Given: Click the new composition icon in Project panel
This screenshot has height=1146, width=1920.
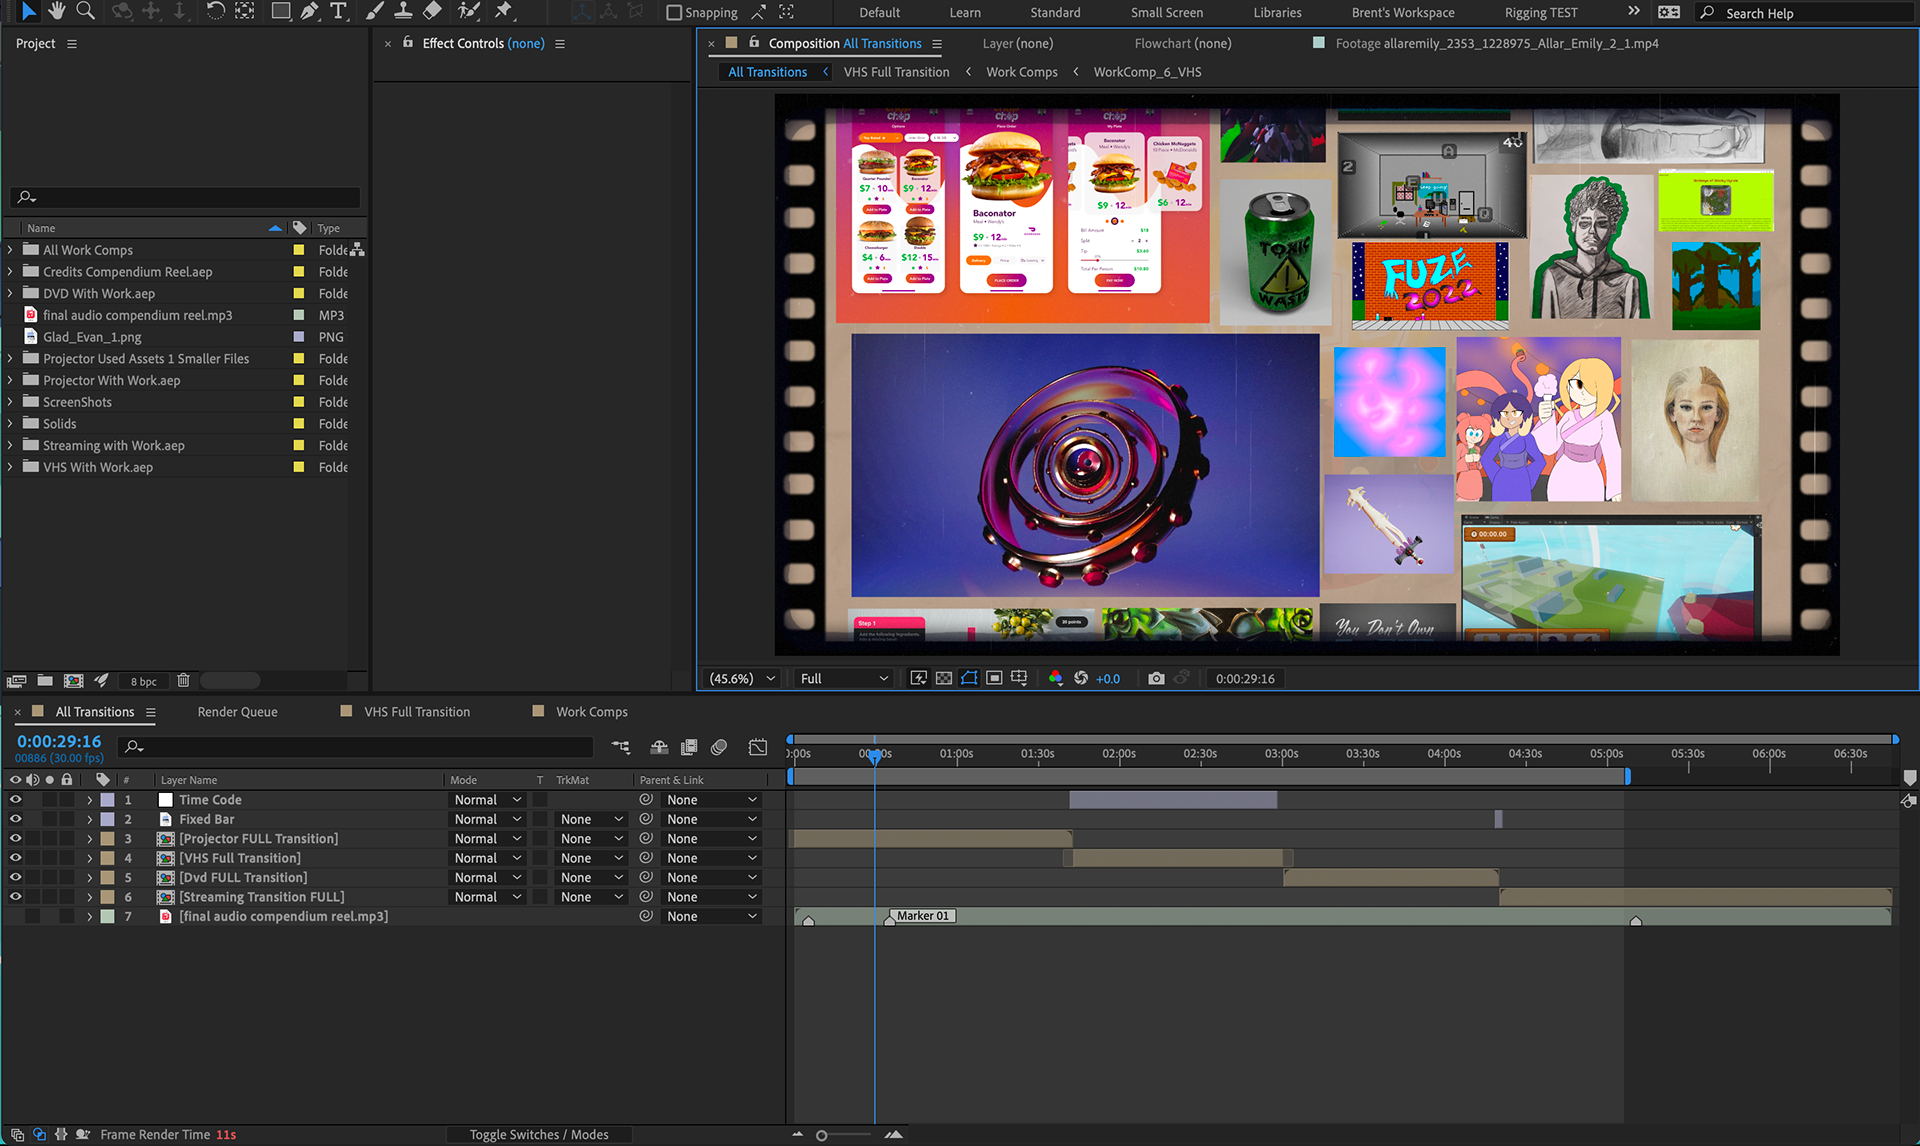Looking at the screenshot, I should [73, 681].
